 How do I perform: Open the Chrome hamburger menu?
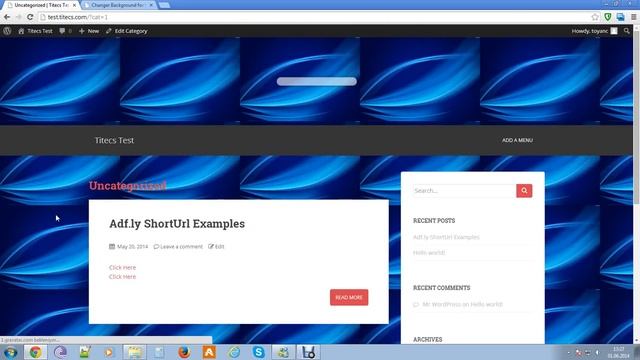(x=633, y=17)
